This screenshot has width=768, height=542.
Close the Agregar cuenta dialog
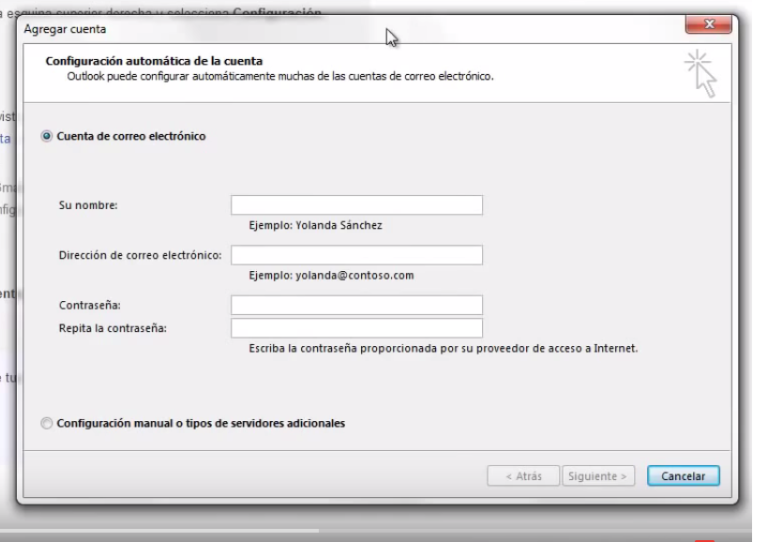[708, 24]
